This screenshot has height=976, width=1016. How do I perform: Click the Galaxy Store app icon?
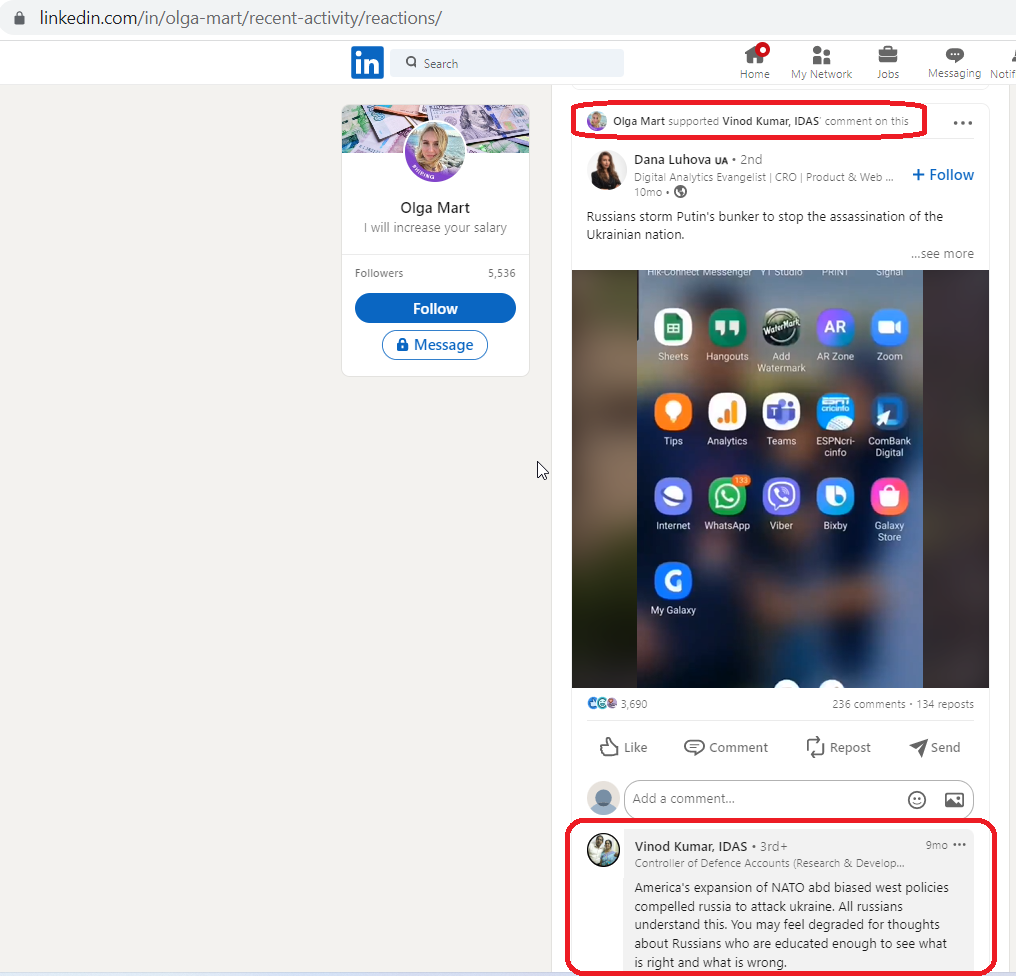pos(889,496)
